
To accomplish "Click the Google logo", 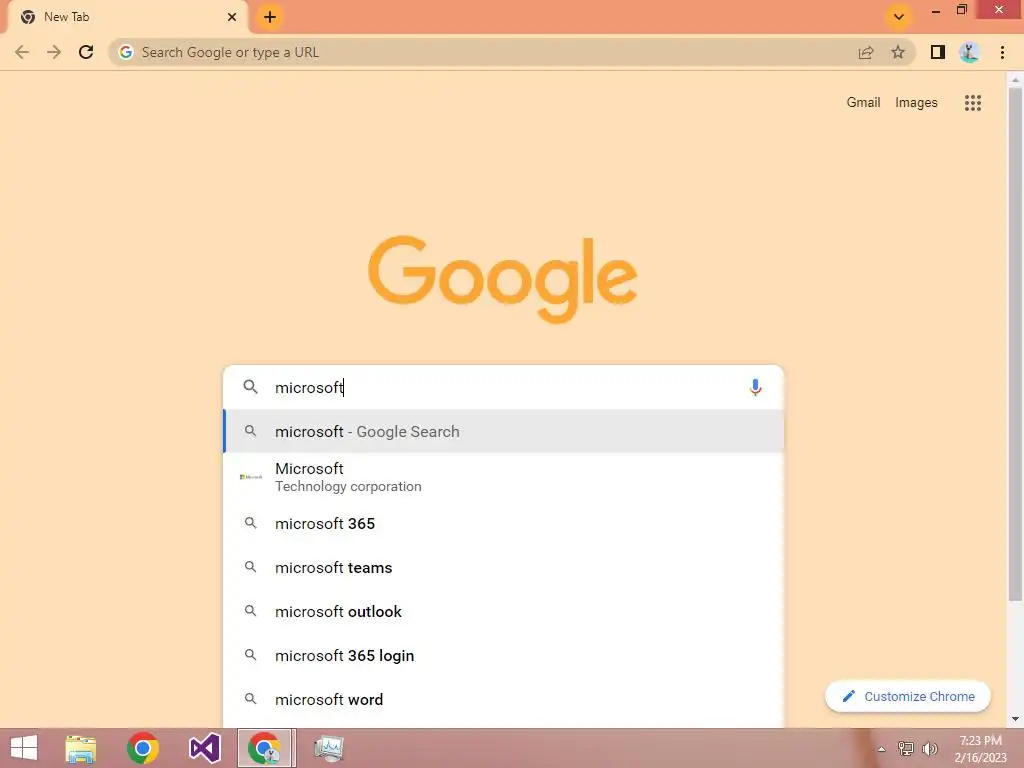I will click(x=503, y=279).
